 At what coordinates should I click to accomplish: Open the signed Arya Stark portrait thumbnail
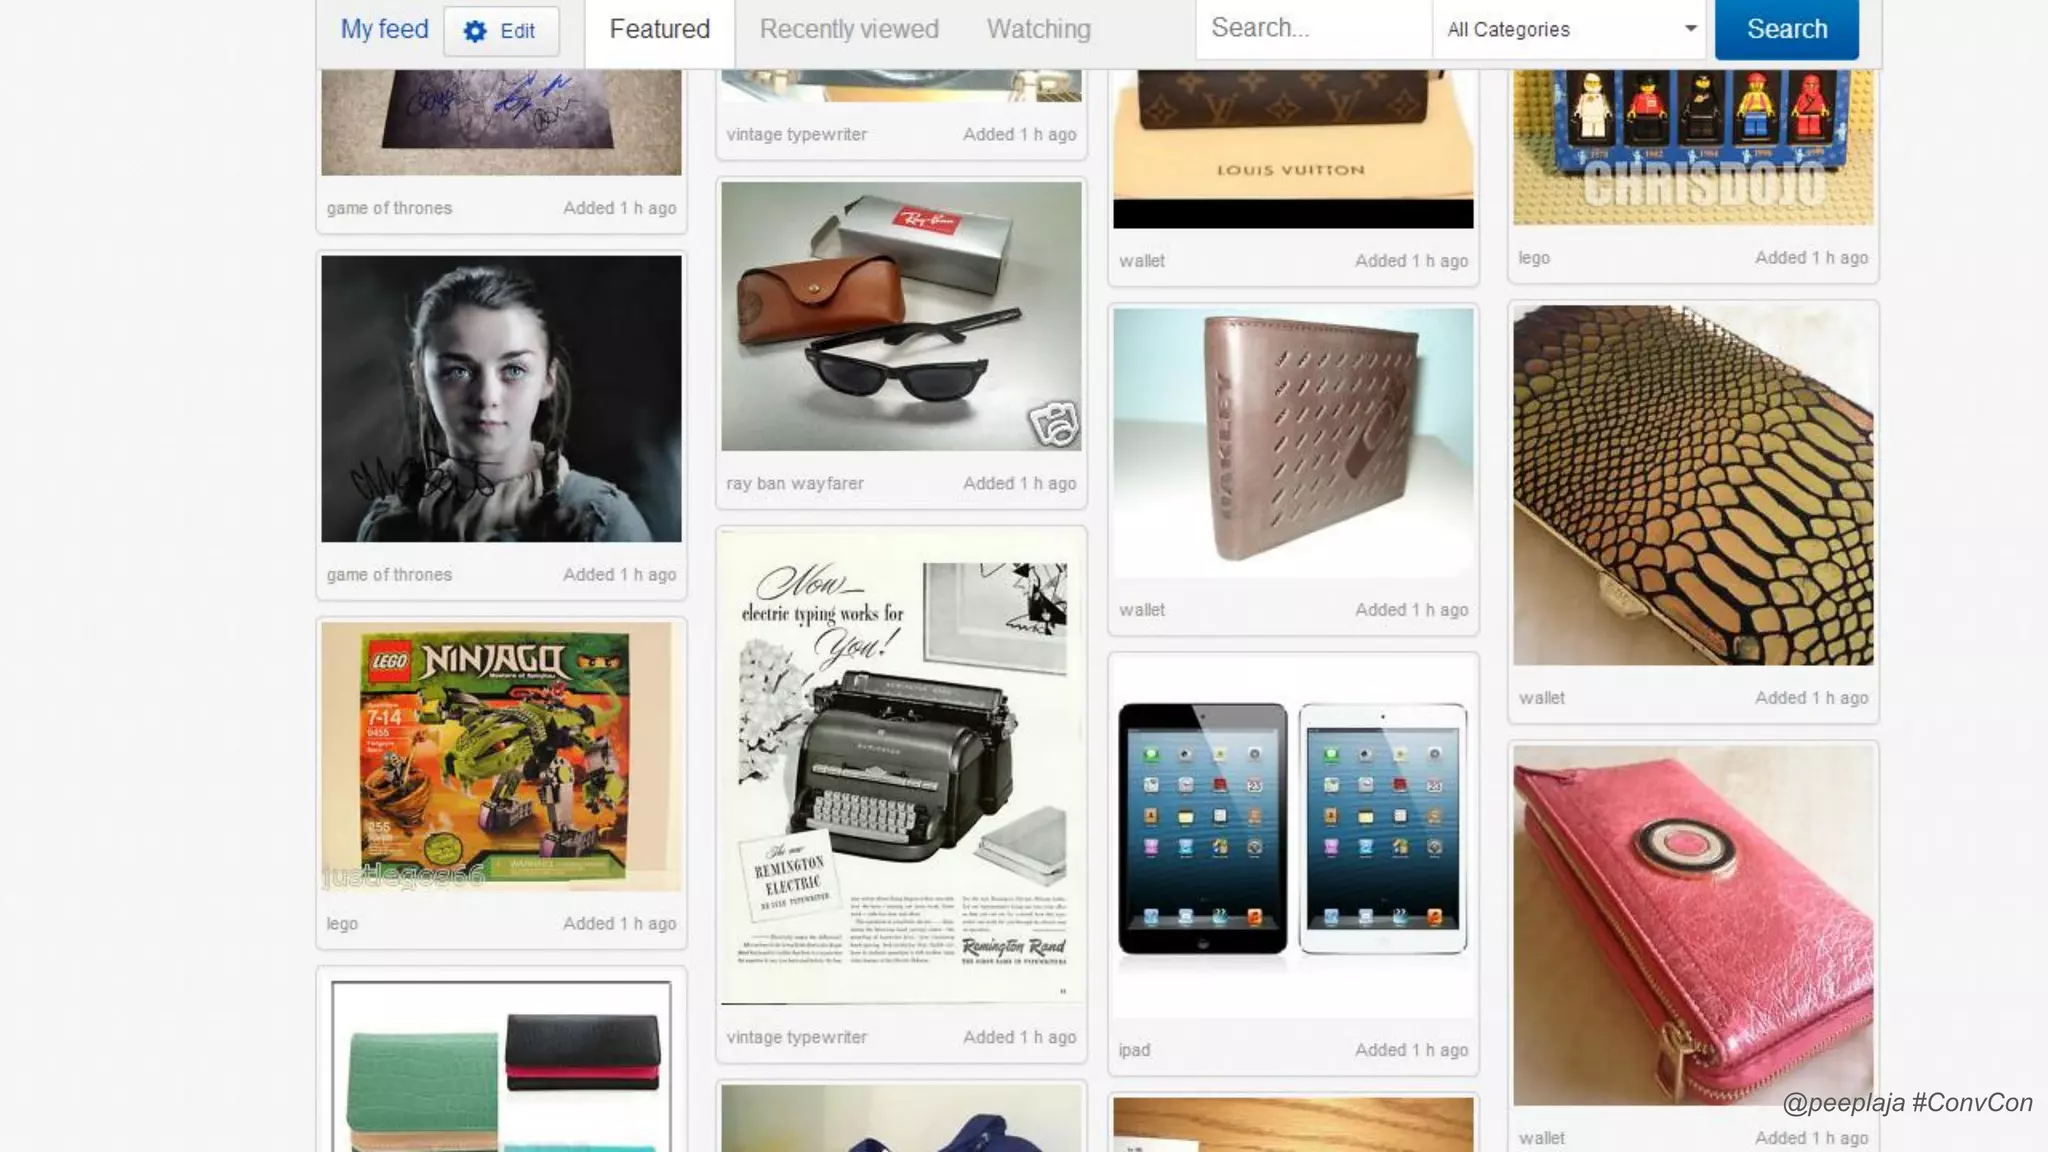click(x=501, y=399)
